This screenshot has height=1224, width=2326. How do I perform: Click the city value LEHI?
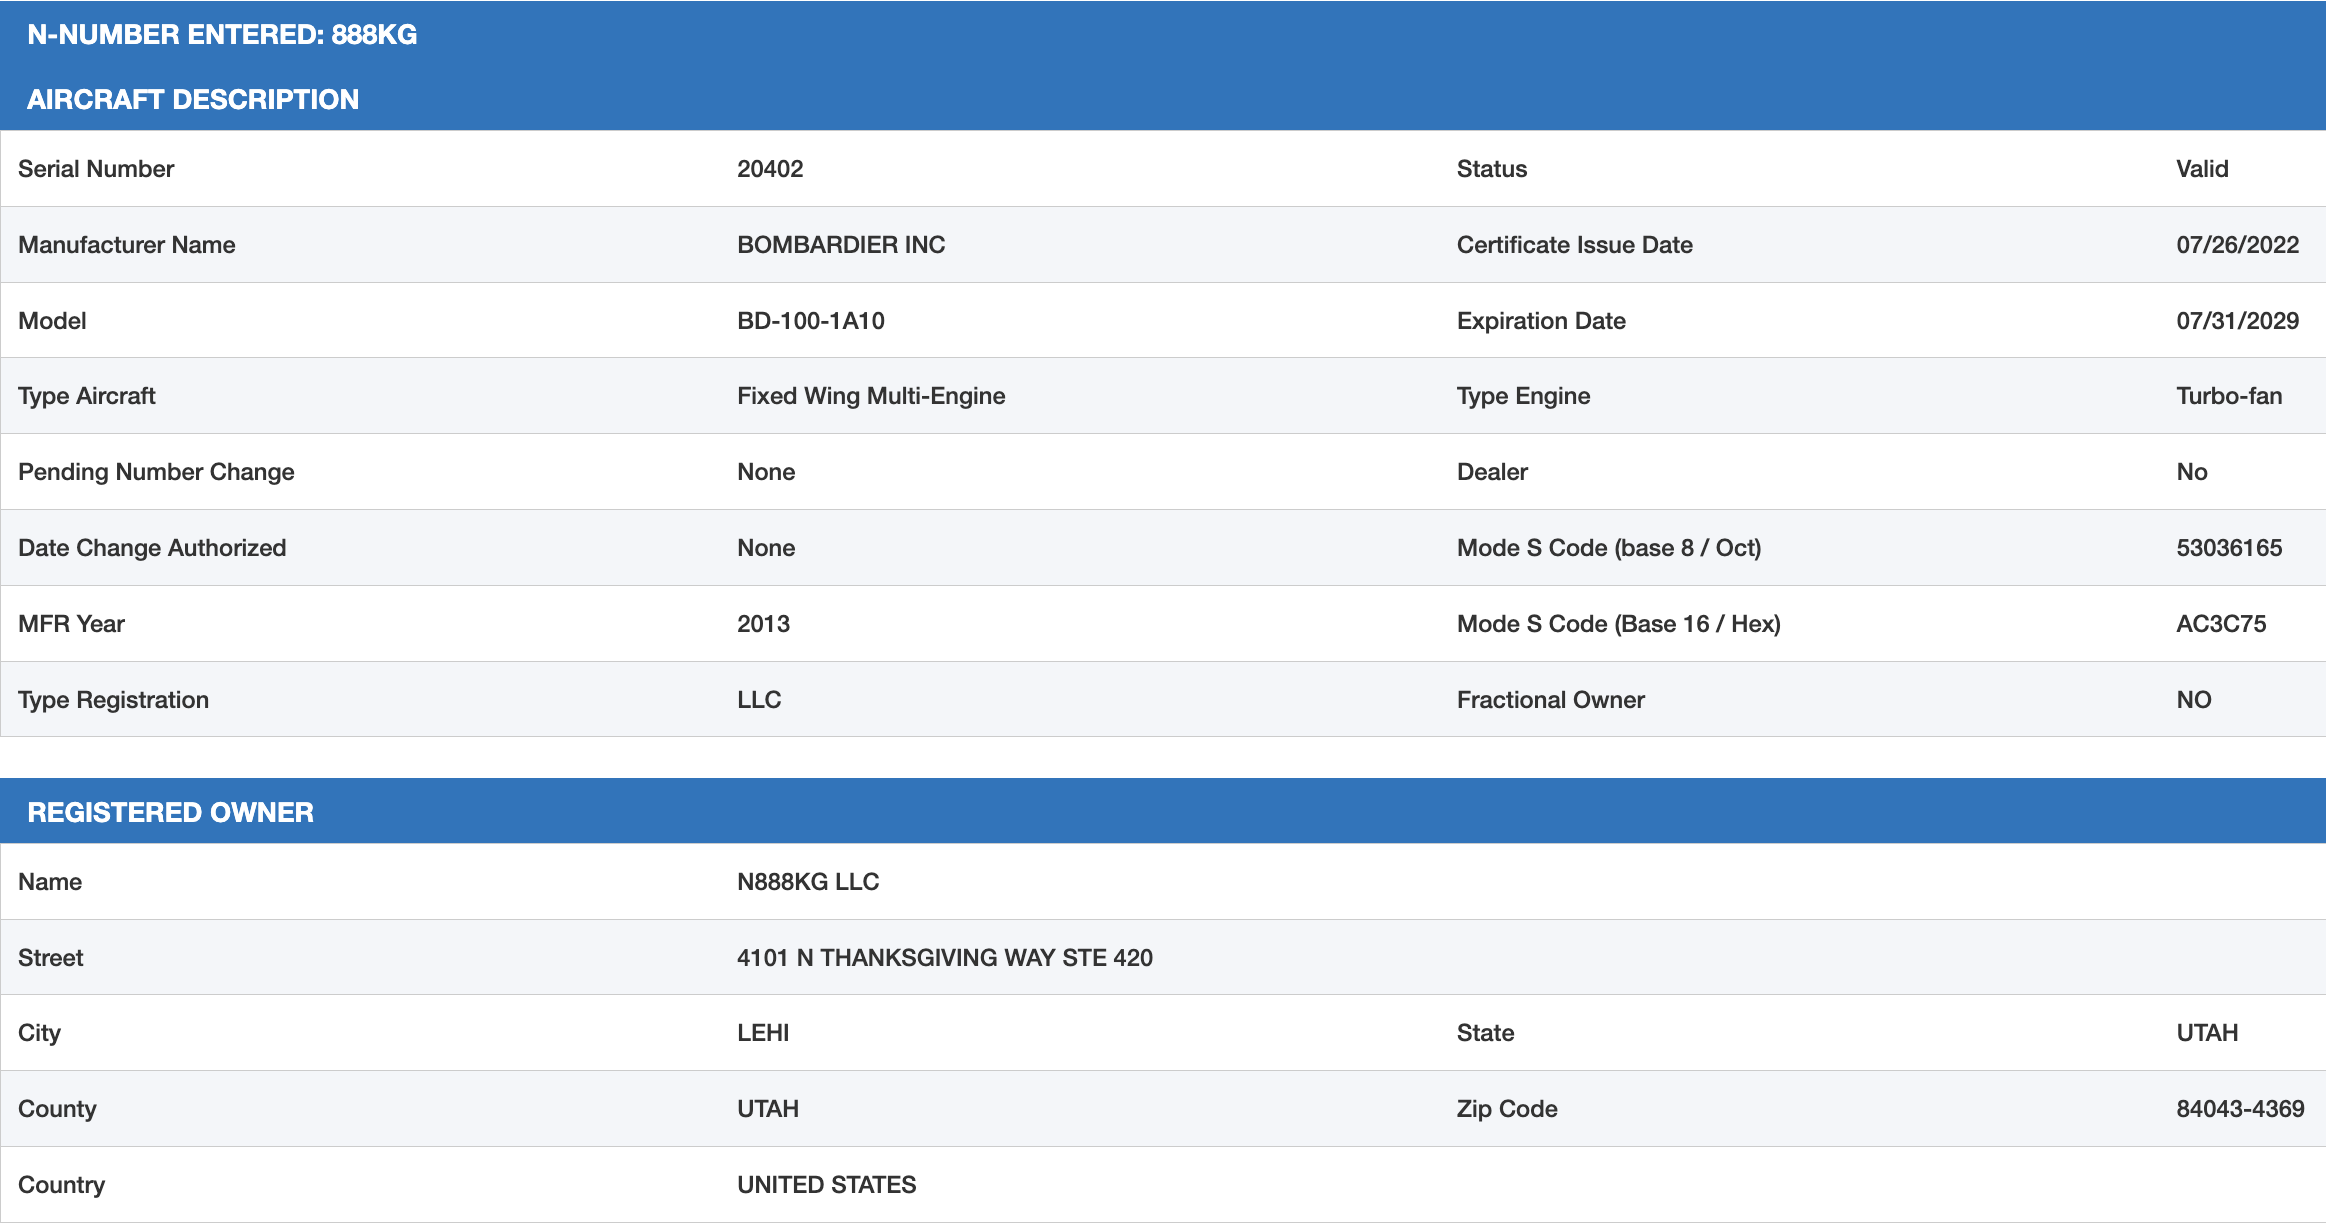coord(763,1033)
